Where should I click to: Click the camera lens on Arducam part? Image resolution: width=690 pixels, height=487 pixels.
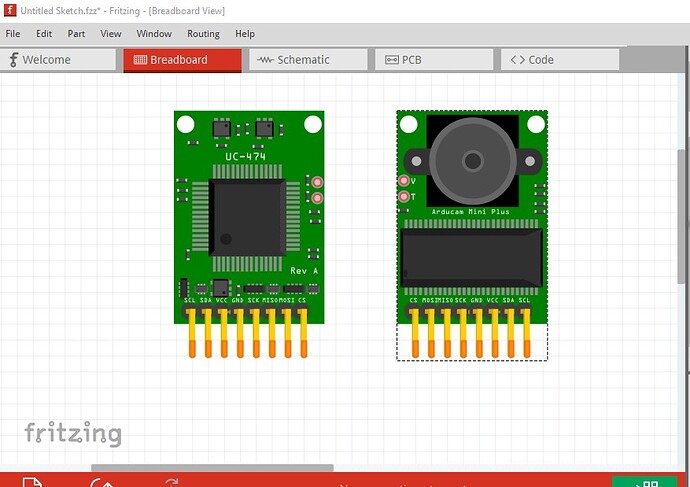point(473,161)
